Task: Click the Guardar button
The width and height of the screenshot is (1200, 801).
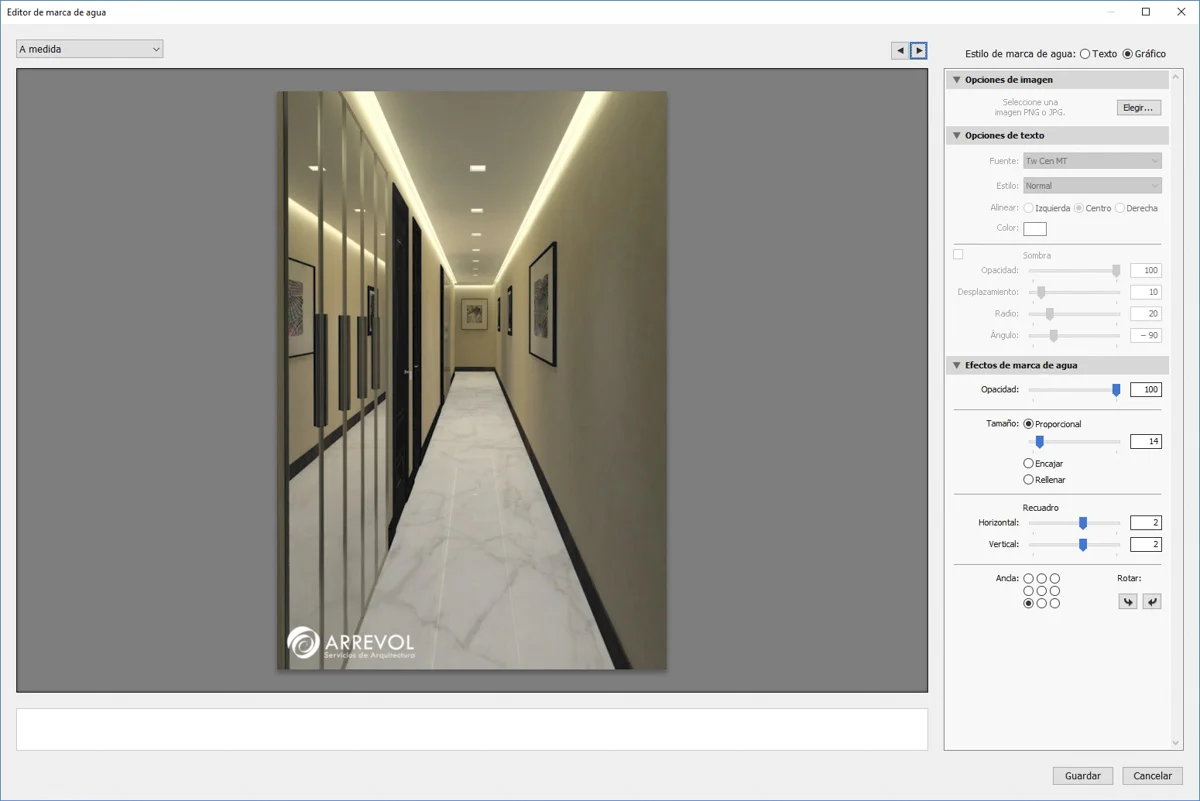Action: point(1083,776)
